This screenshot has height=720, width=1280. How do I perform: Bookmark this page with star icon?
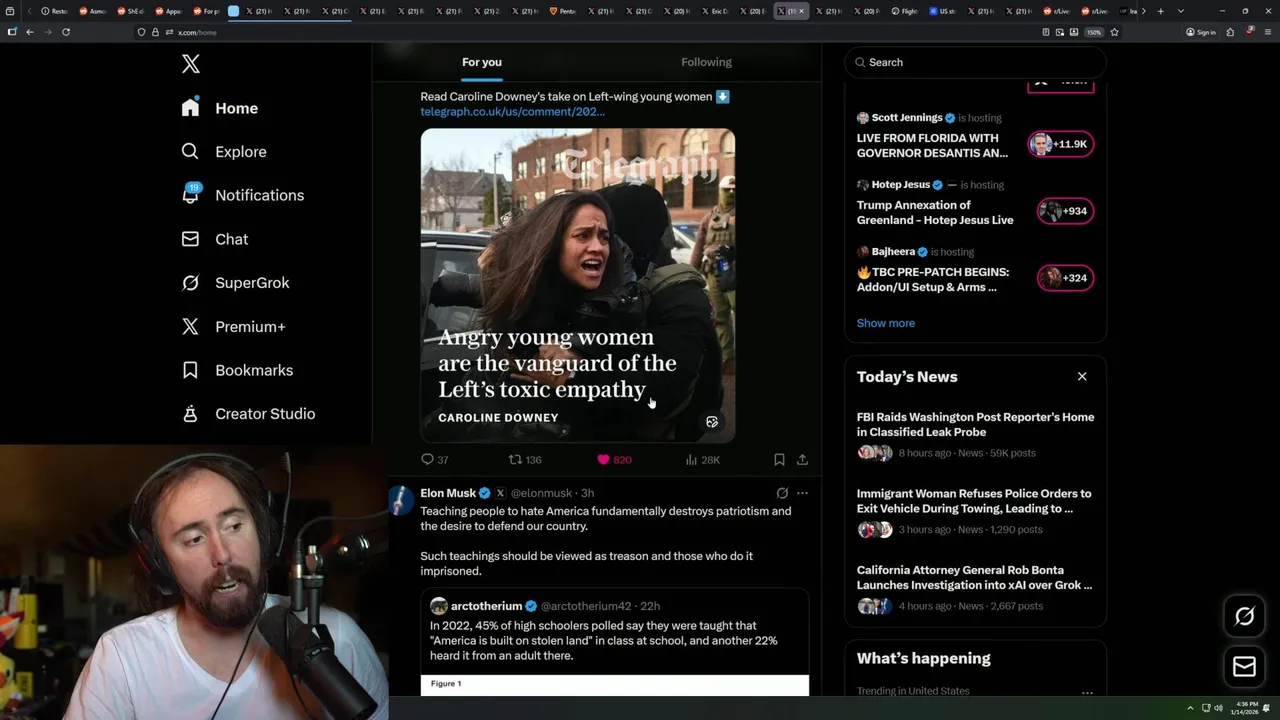[1114, 32]
